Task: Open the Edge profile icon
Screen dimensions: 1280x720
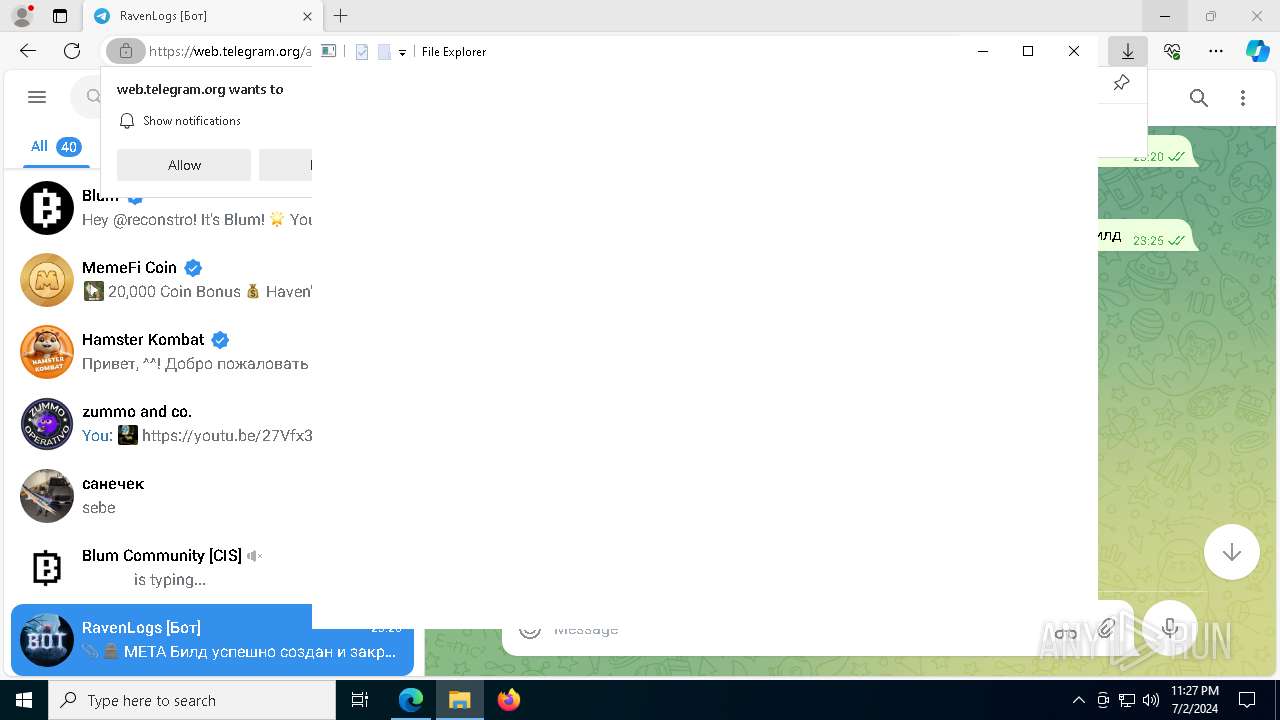Action: click(21, 16)
